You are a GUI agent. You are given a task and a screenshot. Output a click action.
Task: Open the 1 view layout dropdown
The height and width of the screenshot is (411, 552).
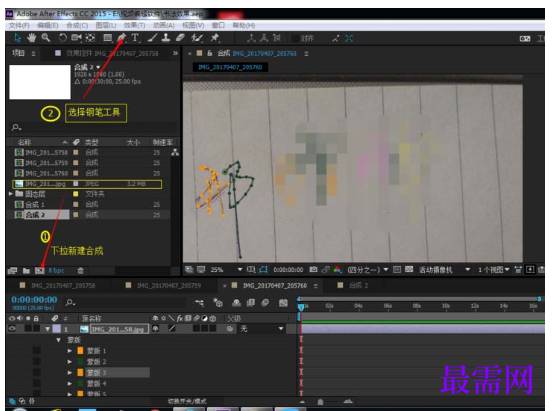[x=494, y=270]
